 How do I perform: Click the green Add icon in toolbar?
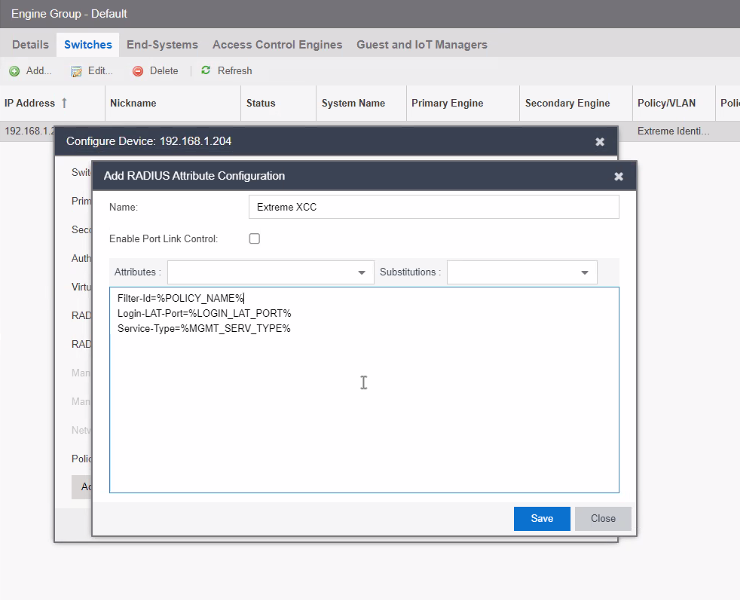coord(15,71)
